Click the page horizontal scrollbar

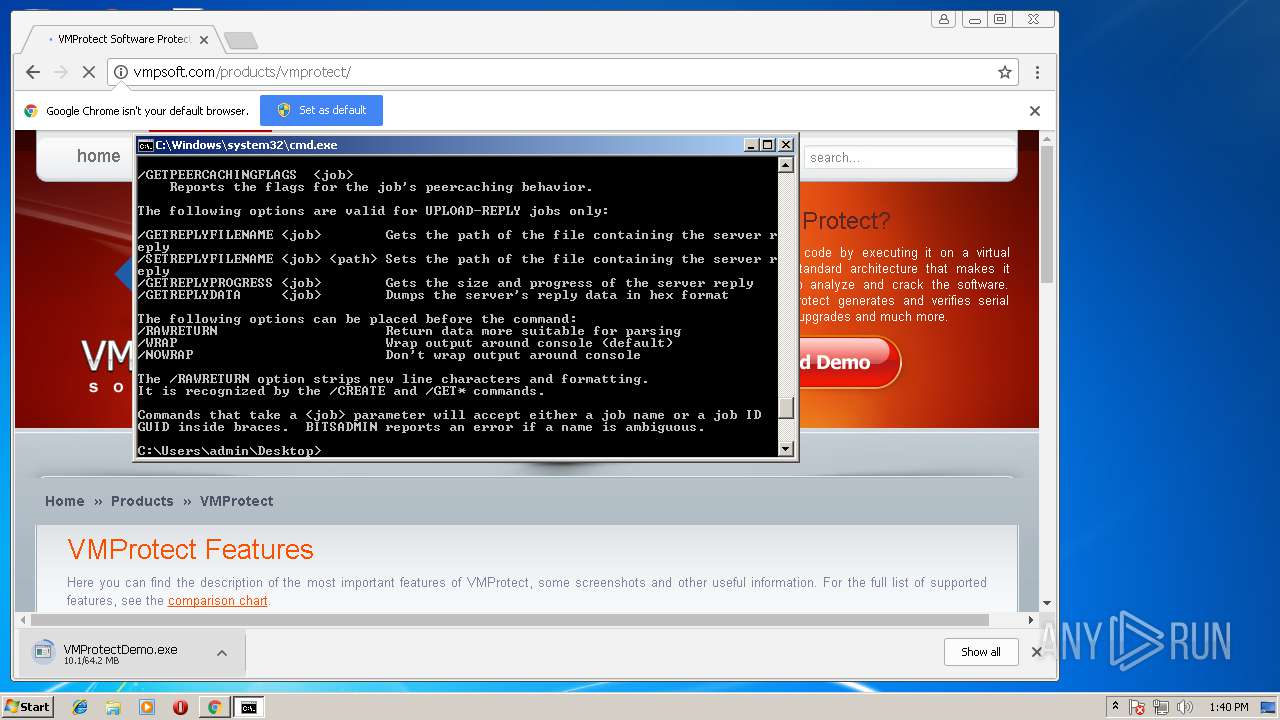(510, 620)
